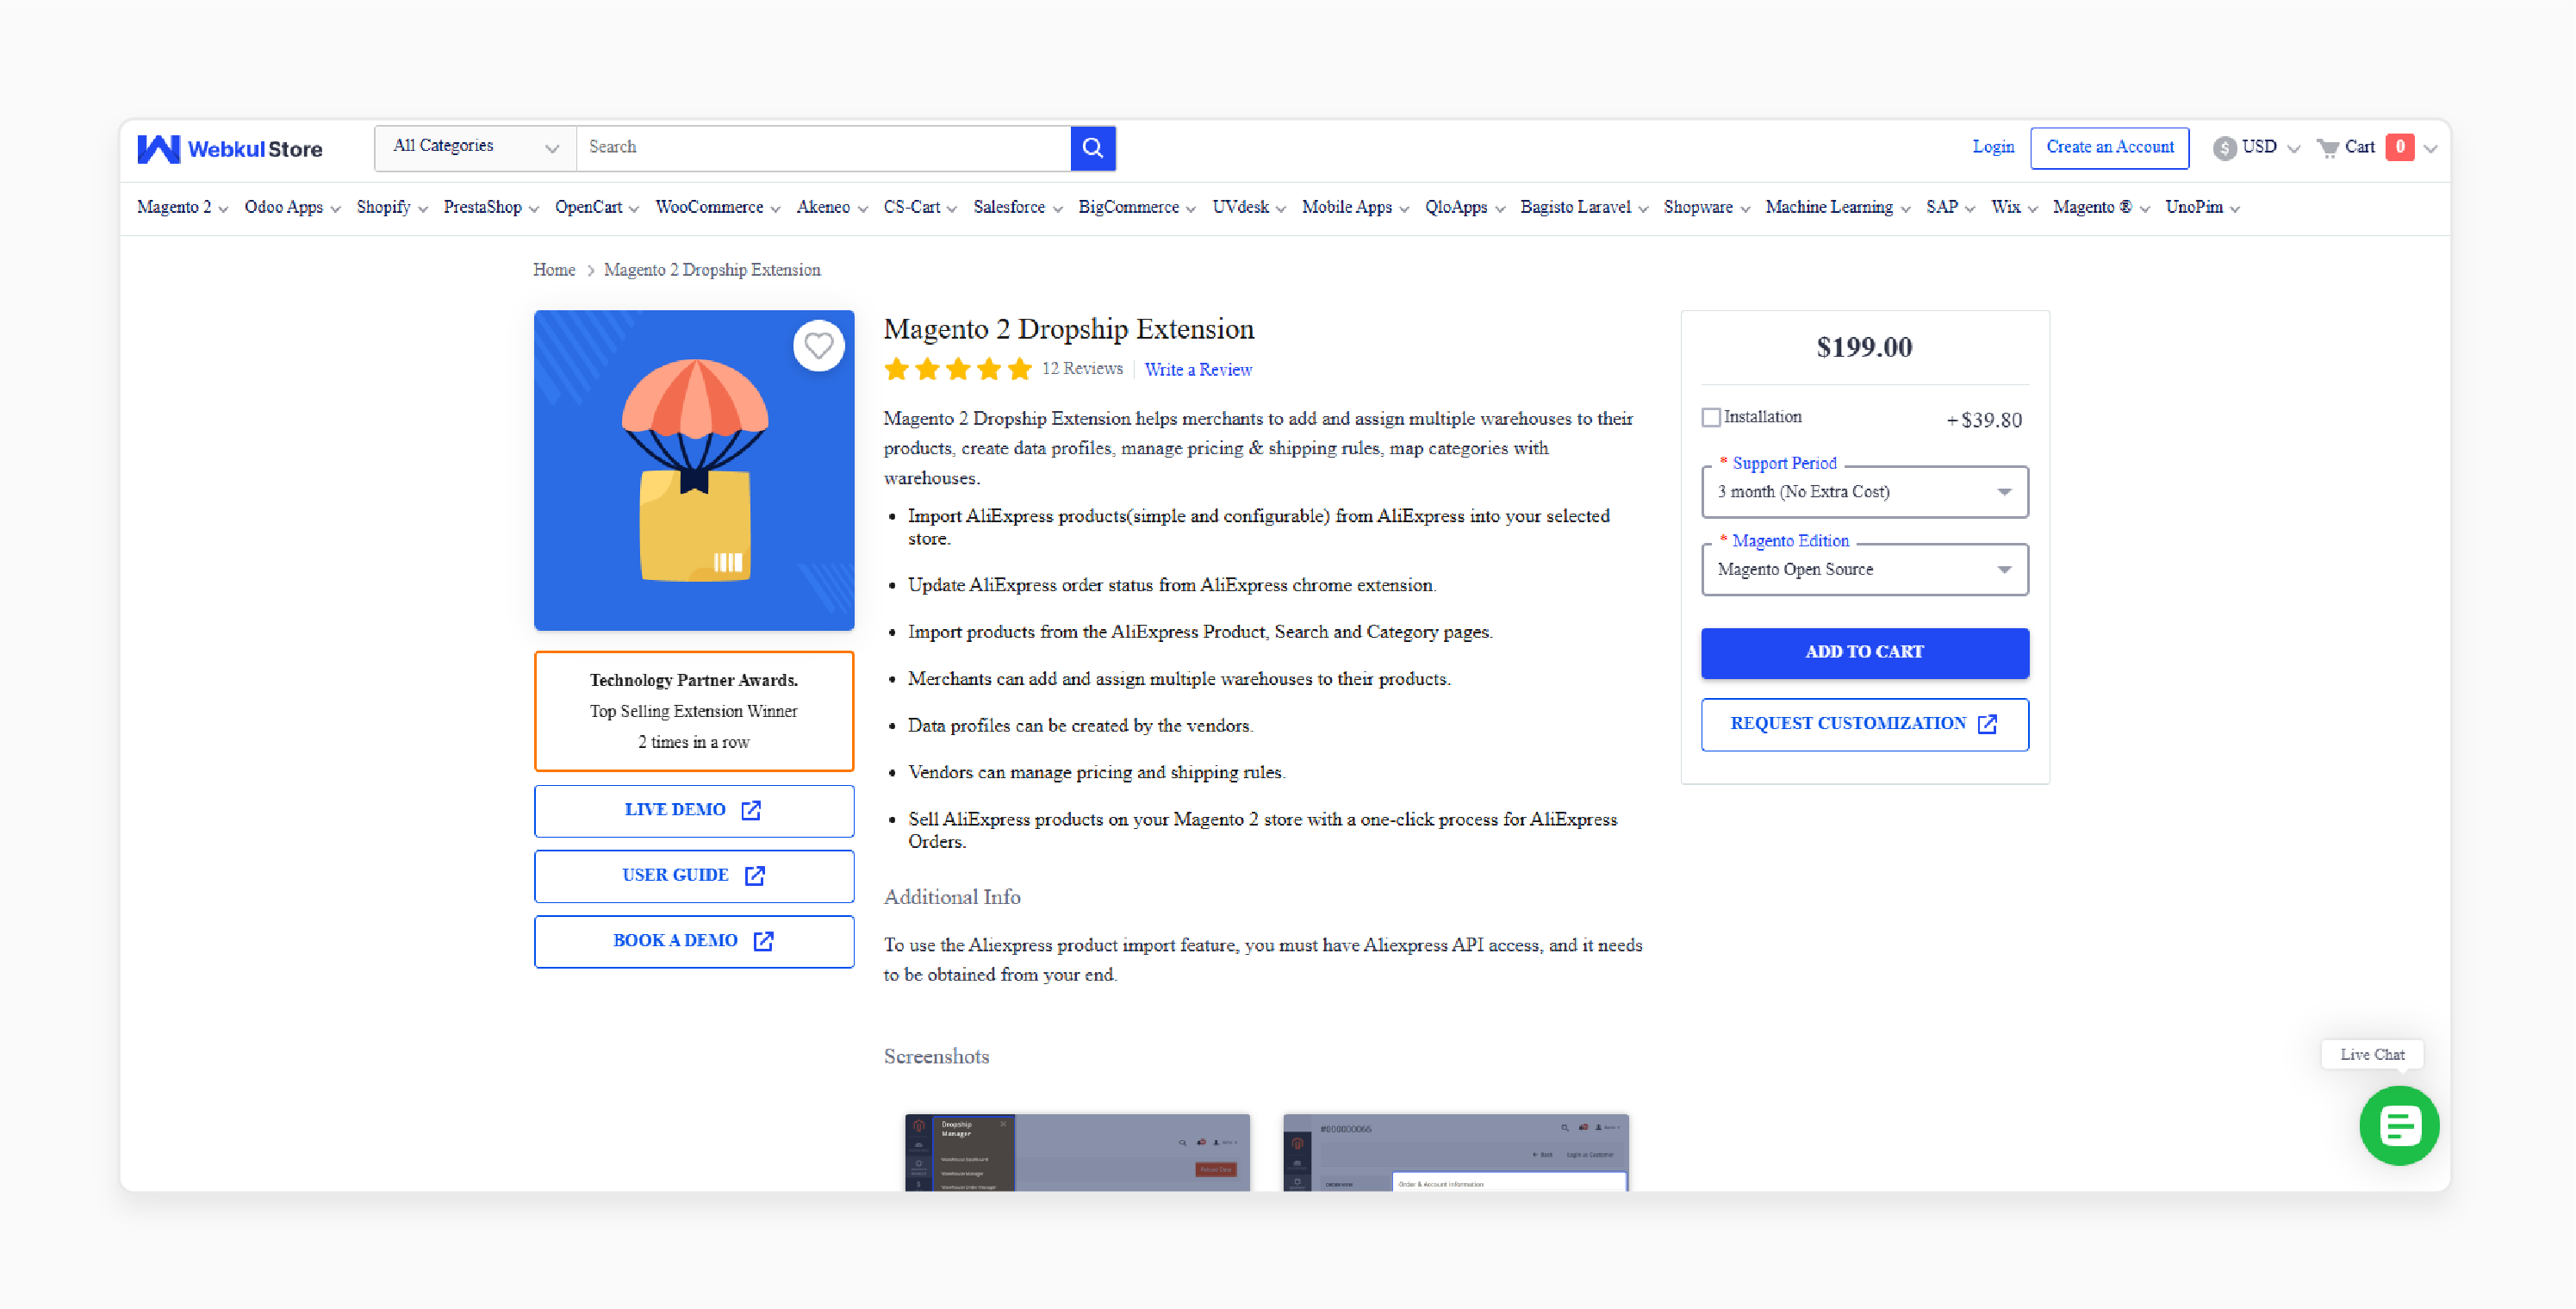Click the blue search magnifier button
The width and height of the screenshot is (2576, 1309).
point(1093,148)
